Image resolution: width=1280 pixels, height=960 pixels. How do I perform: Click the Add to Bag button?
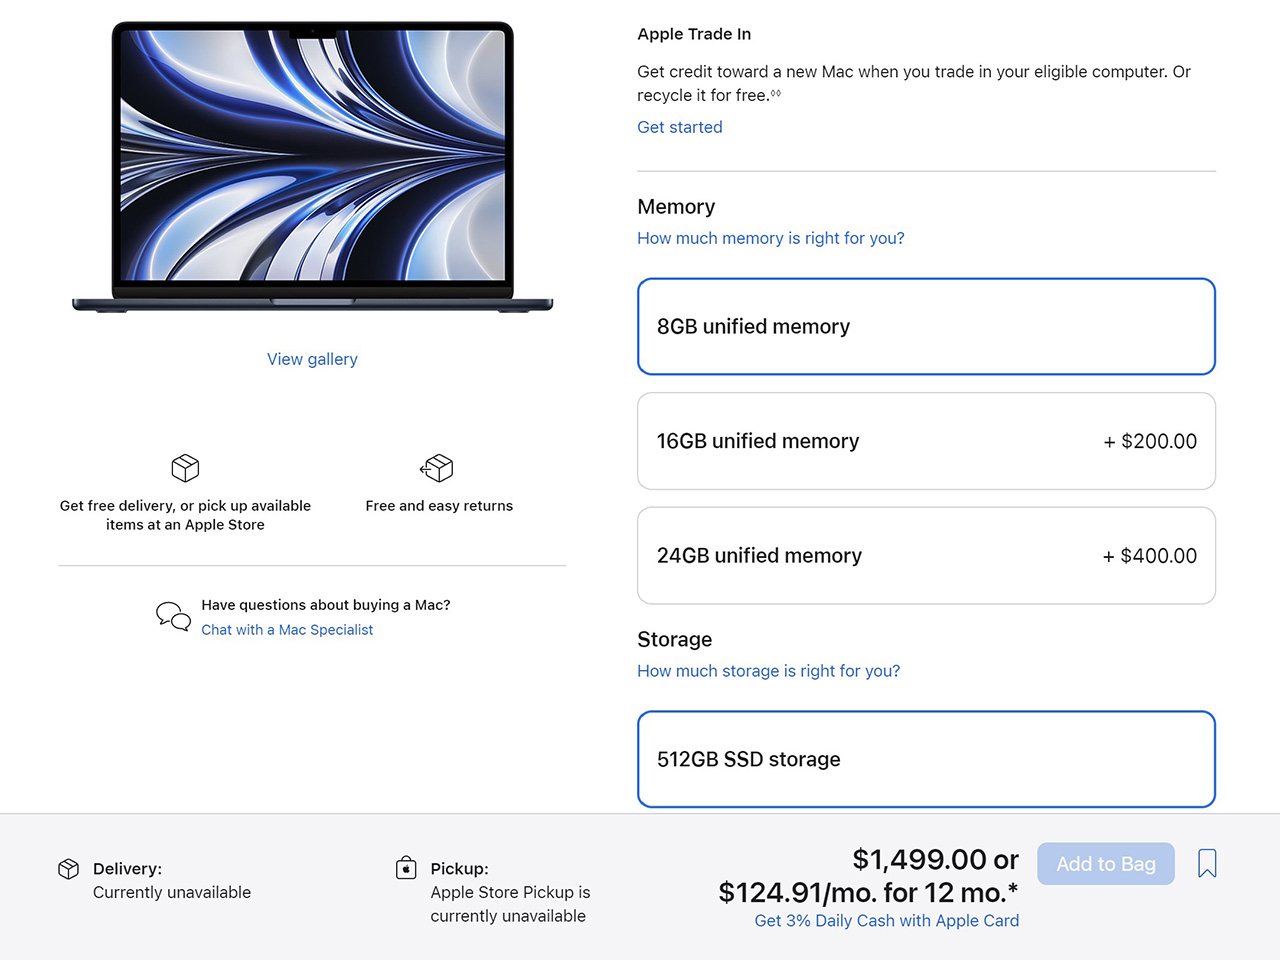1106,864
